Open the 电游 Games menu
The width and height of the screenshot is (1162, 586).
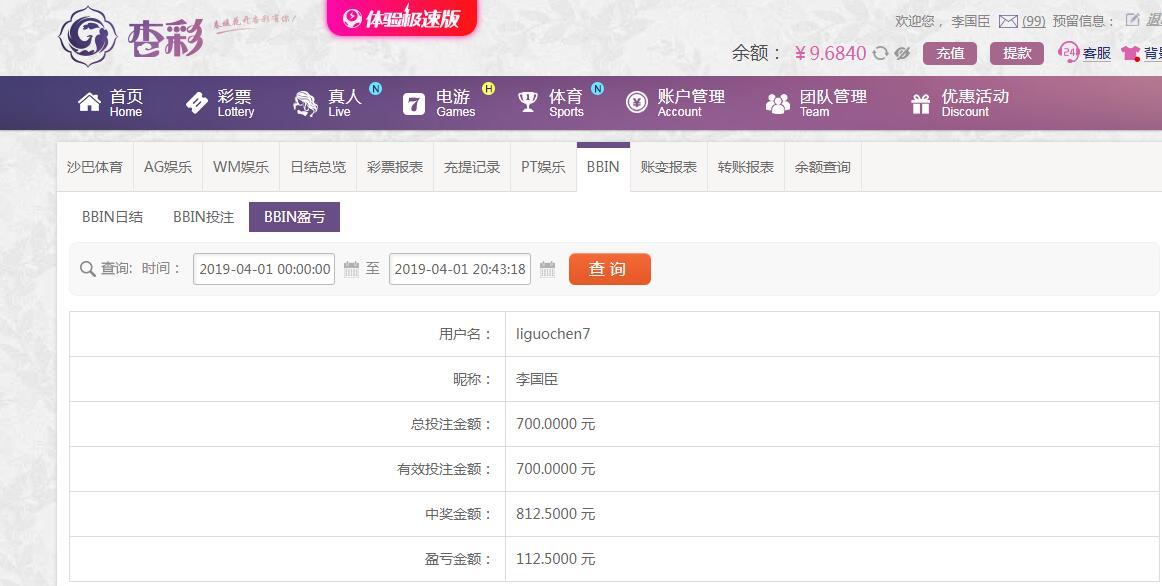pos(439,103)
